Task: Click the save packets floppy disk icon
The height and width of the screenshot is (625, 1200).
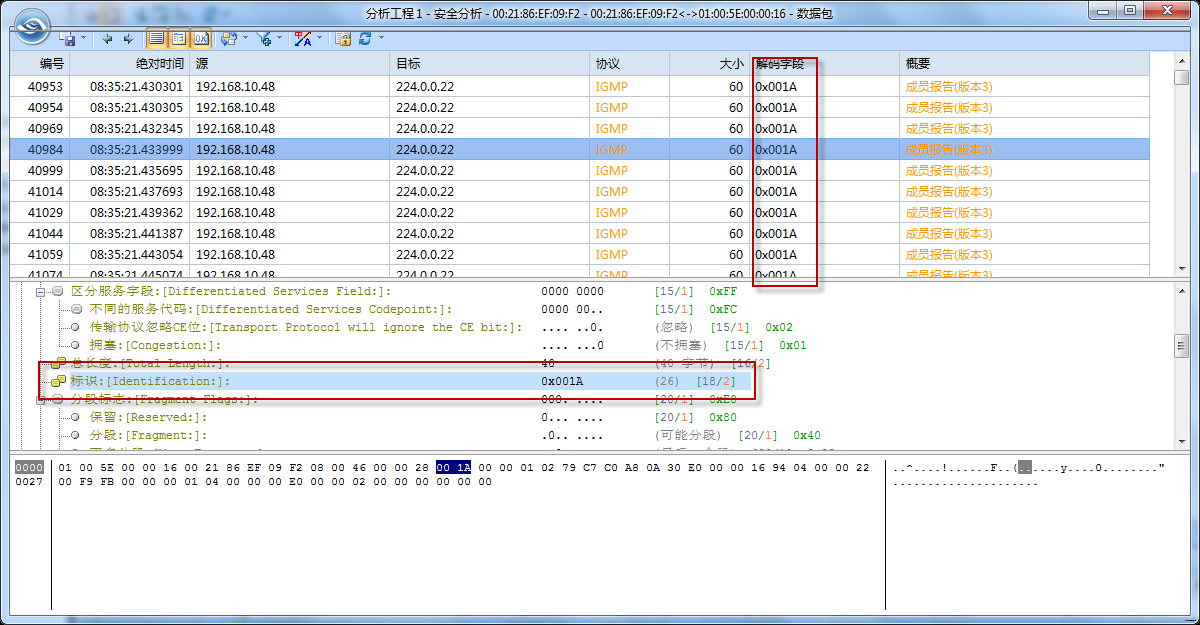Action: point(68,38)
